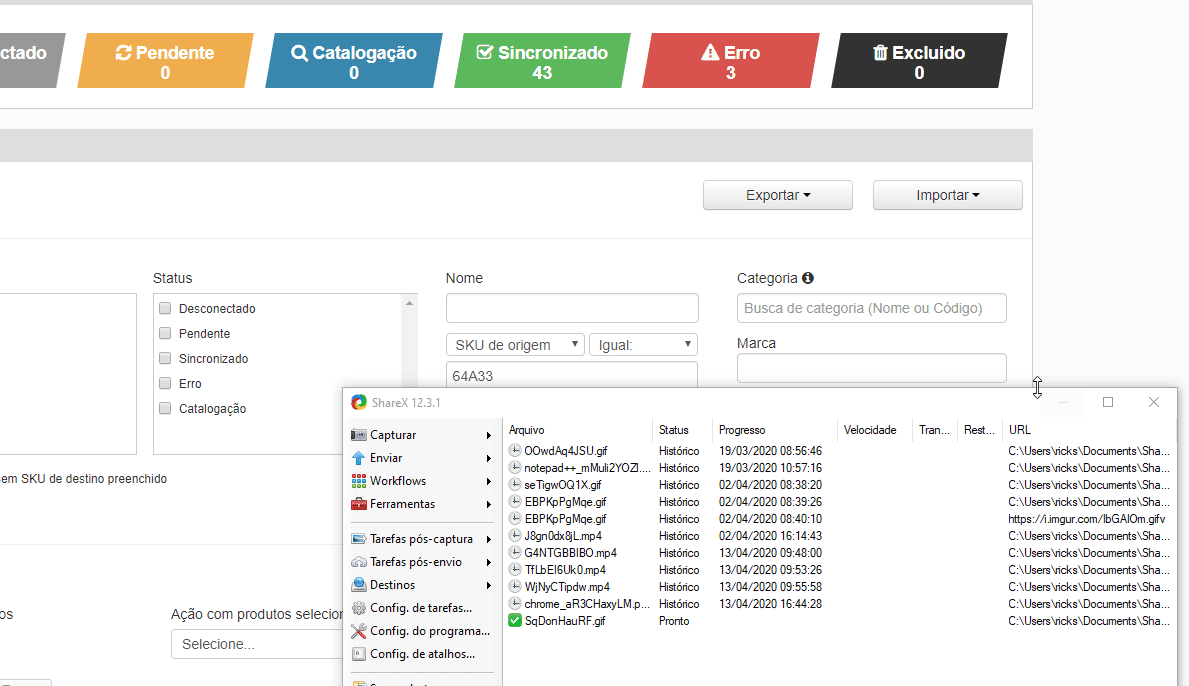Click the Destinos globe icon
The height and width of the screenshot is (686, 1189).
click(x=359, y=585)
